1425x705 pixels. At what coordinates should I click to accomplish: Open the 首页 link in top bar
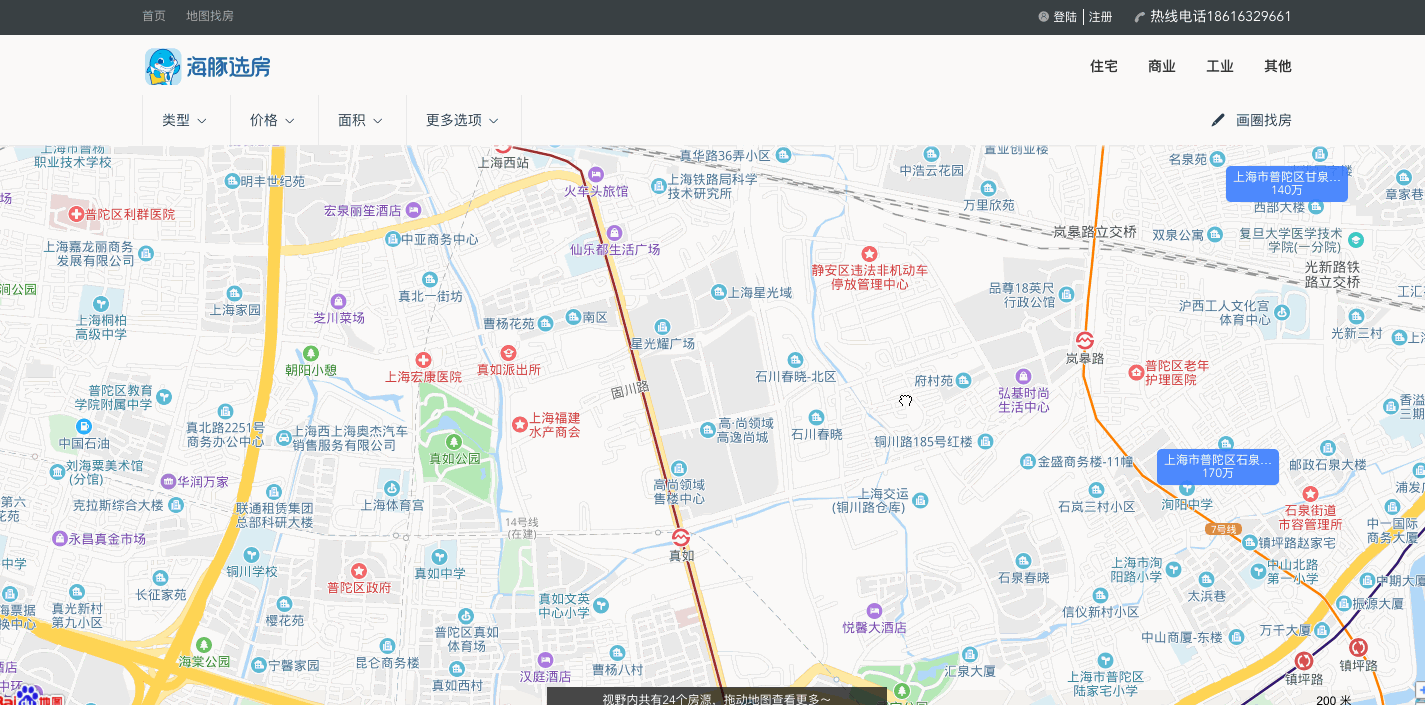[x=154, y=16]
